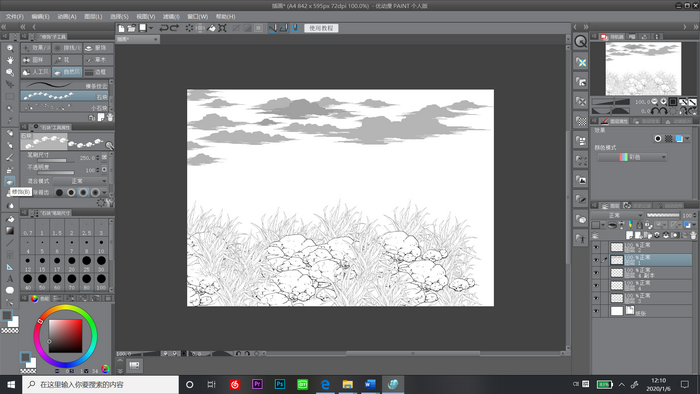Open the blending mode 混合模式 dropdown

coord(80,181)
